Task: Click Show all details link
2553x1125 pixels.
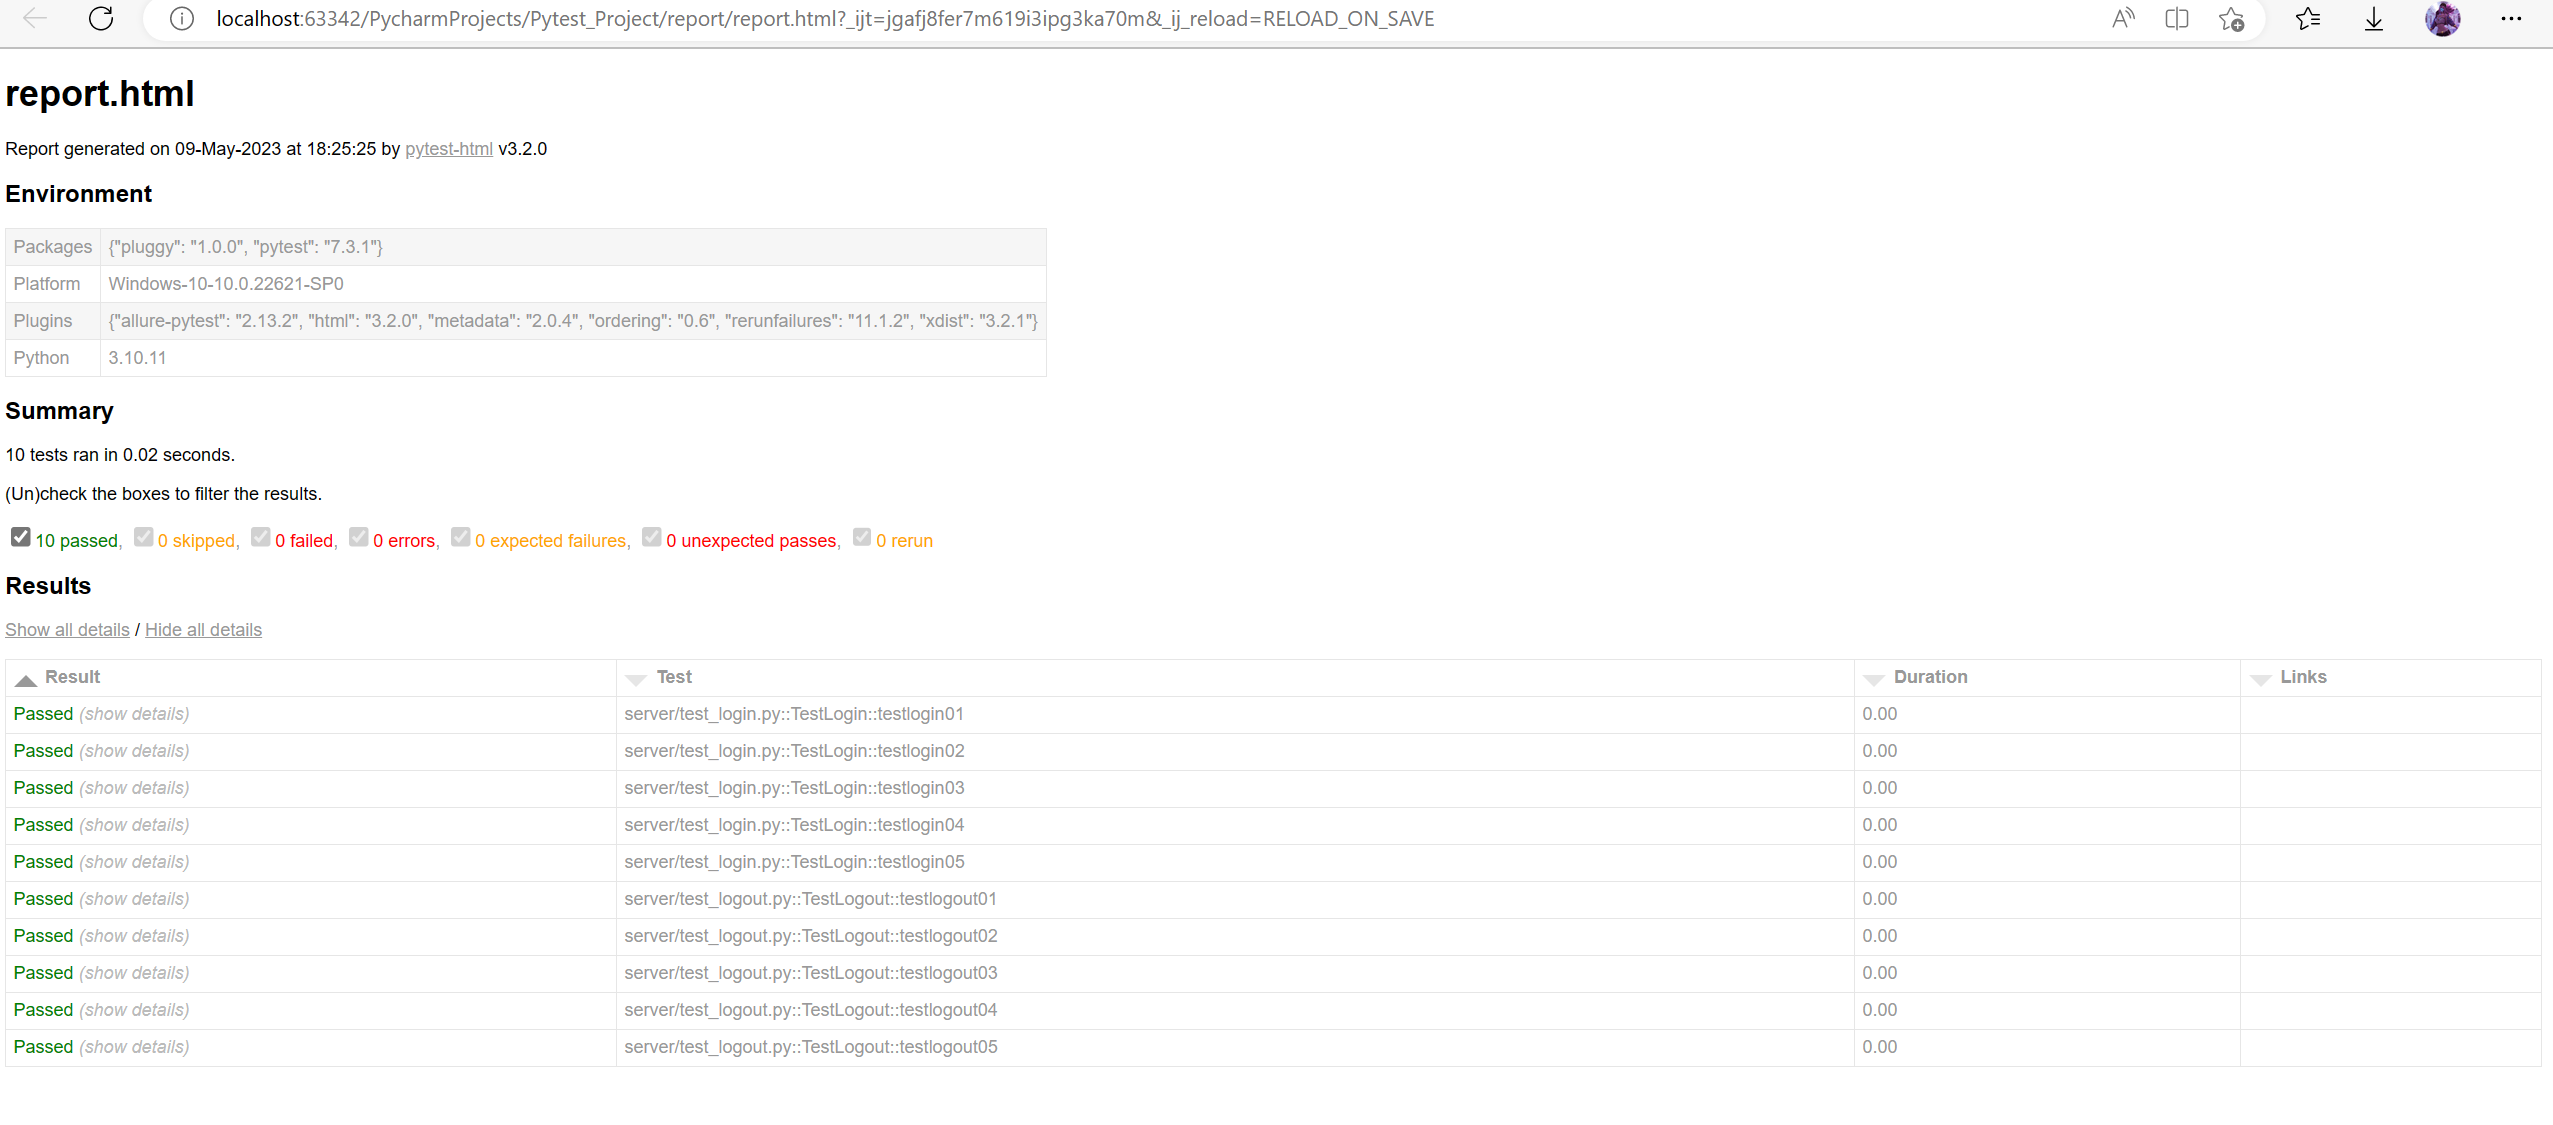Action: tap(67, 630)
